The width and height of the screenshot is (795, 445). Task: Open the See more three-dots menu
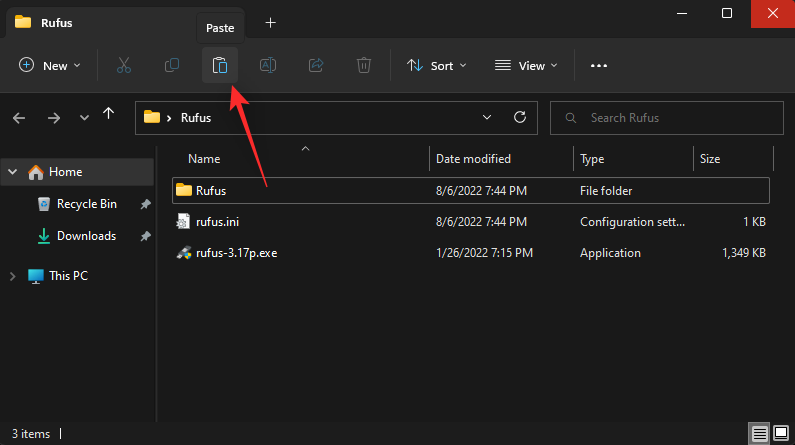pyautogui.click(x=599, y=65)
